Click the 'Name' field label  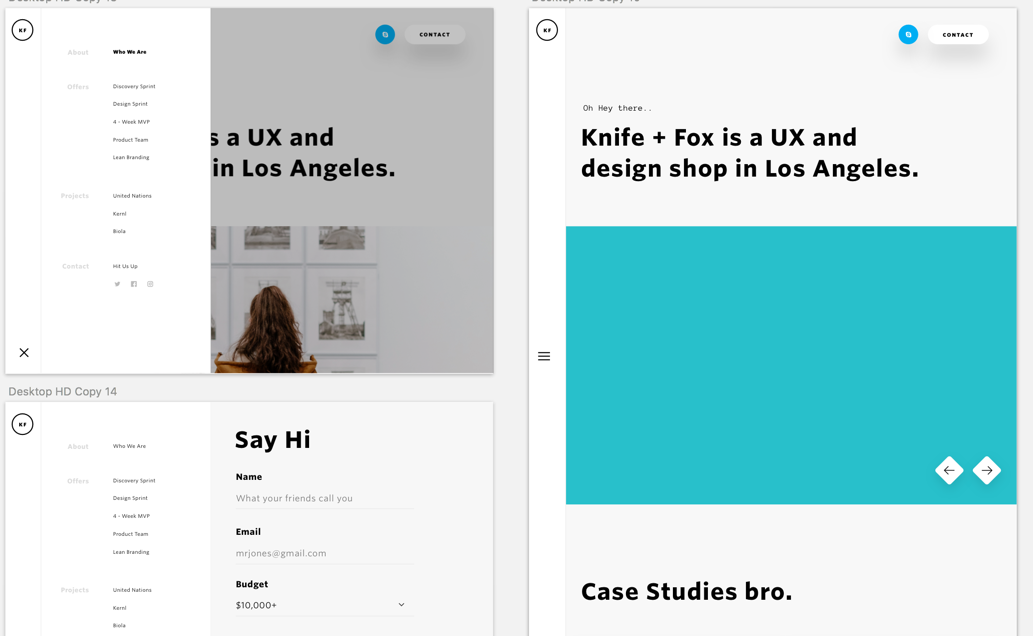(x=249, y=477)
